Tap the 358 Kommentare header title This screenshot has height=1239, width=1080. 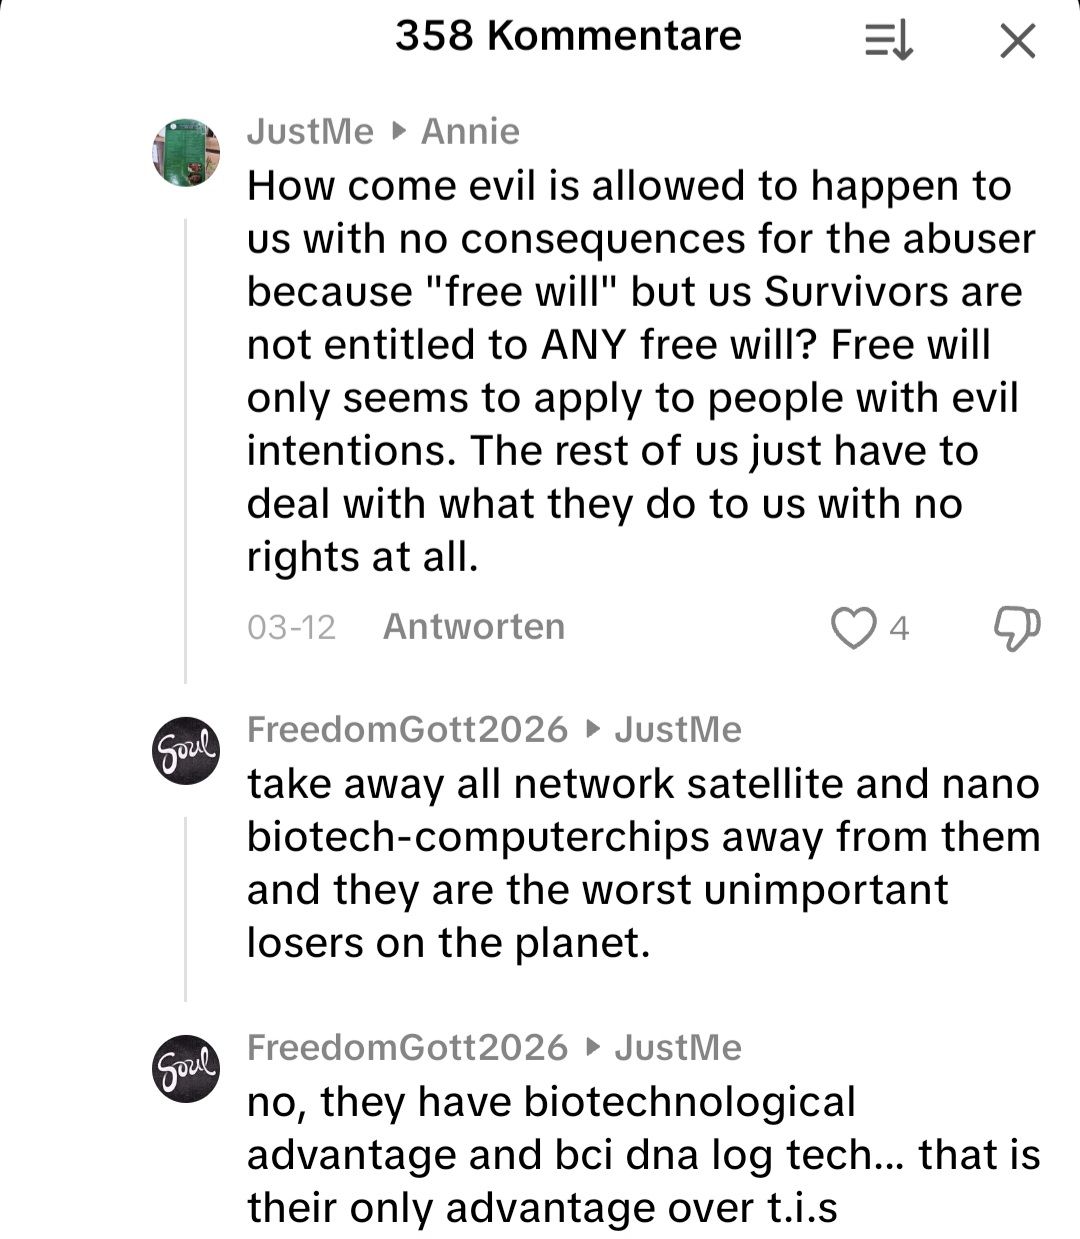click(x=568, y=36)
